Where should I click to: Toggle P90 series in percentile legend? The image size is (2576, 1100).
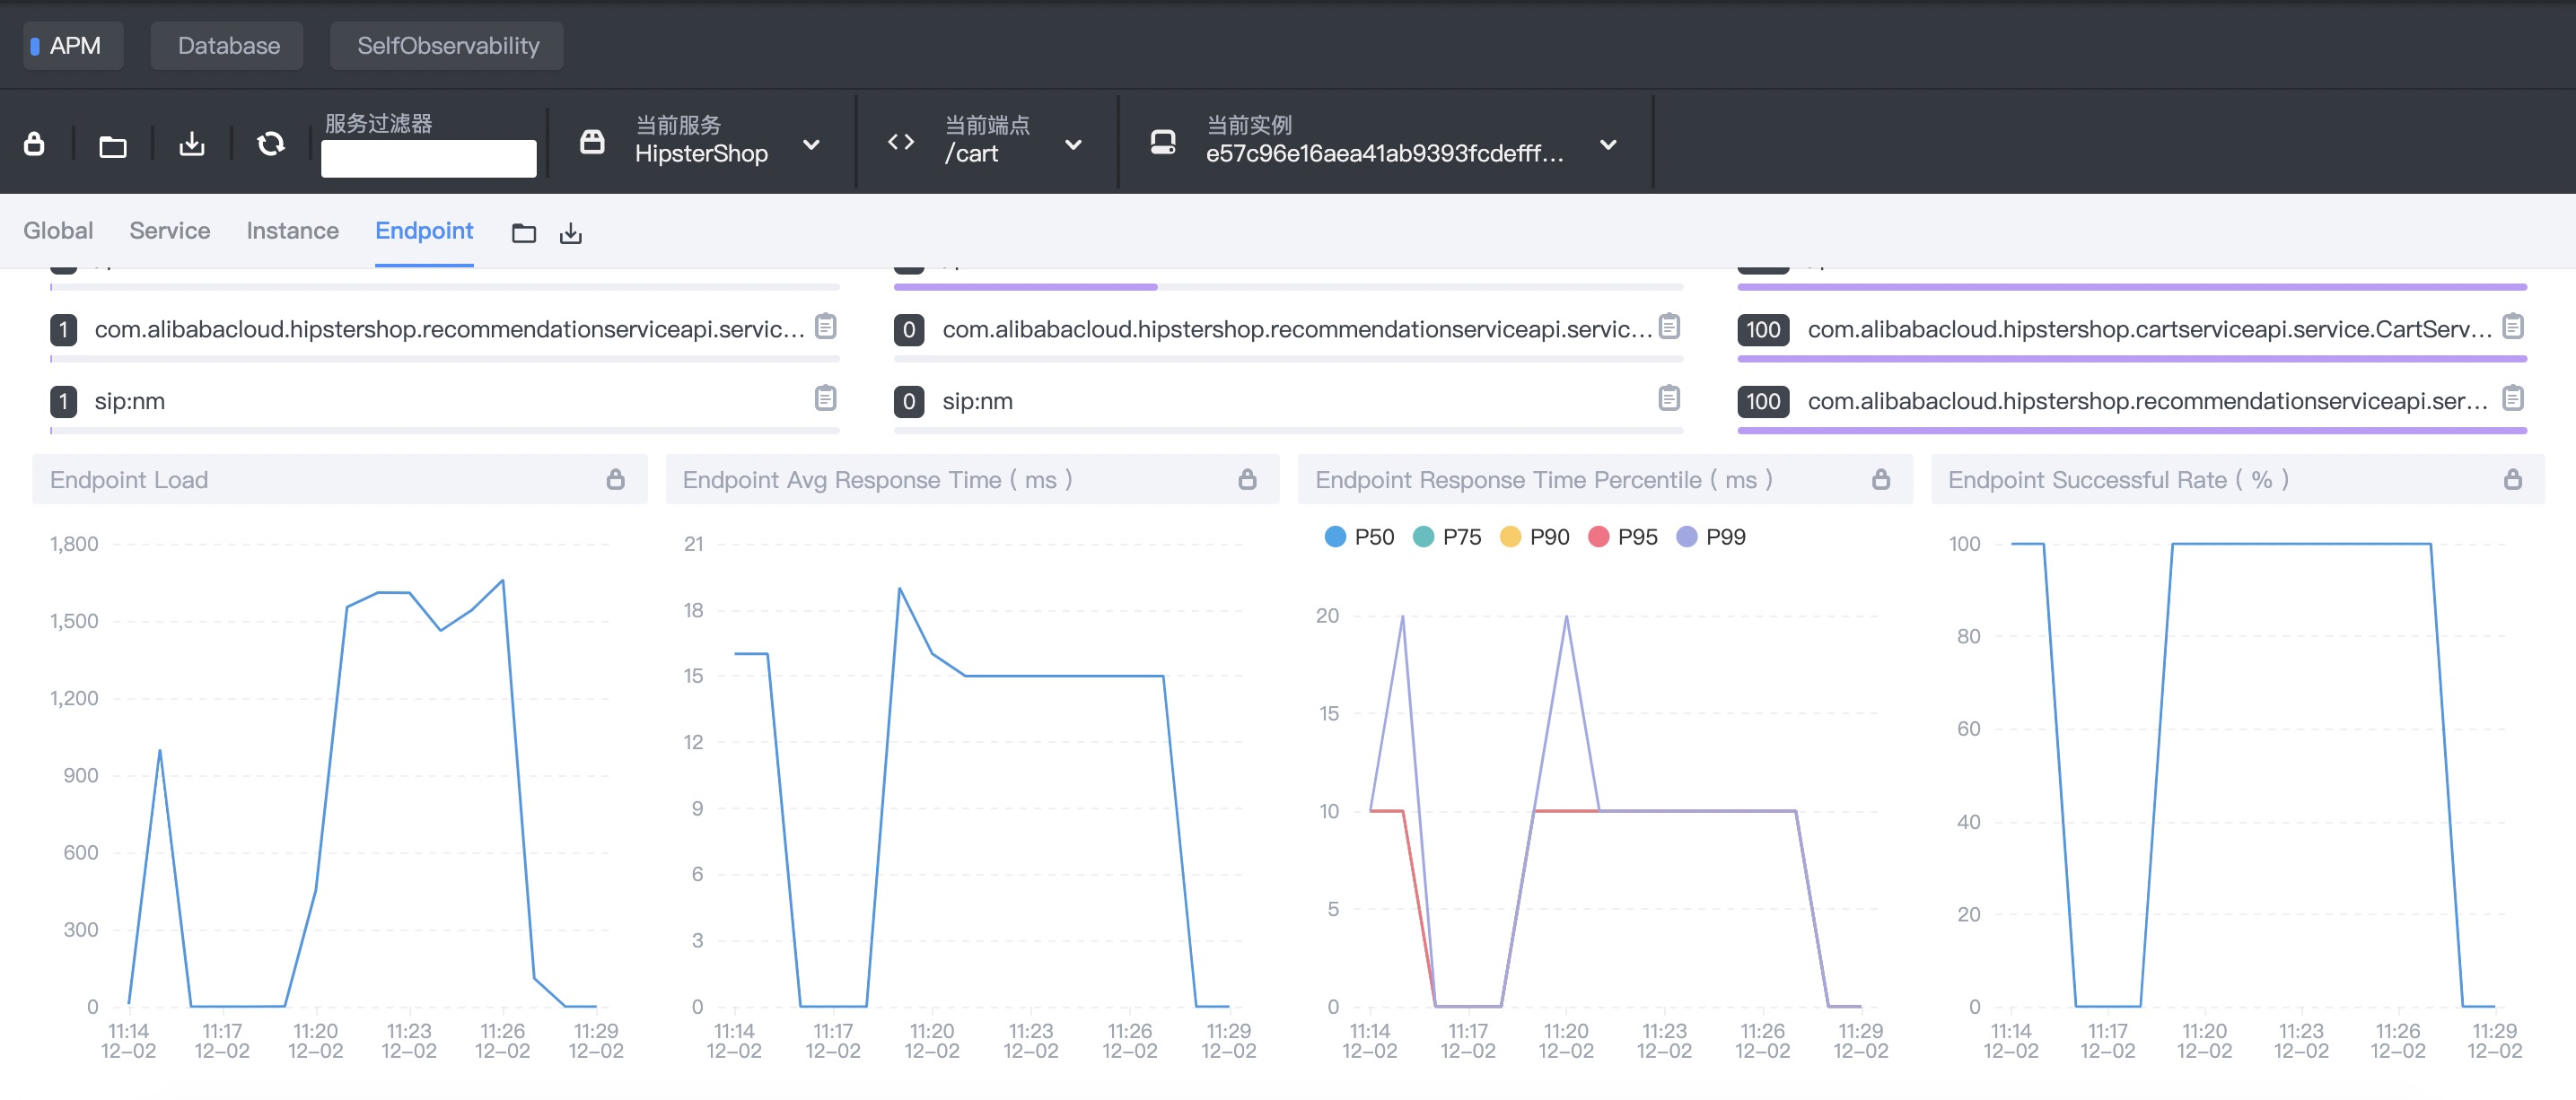coord(1535,537)
